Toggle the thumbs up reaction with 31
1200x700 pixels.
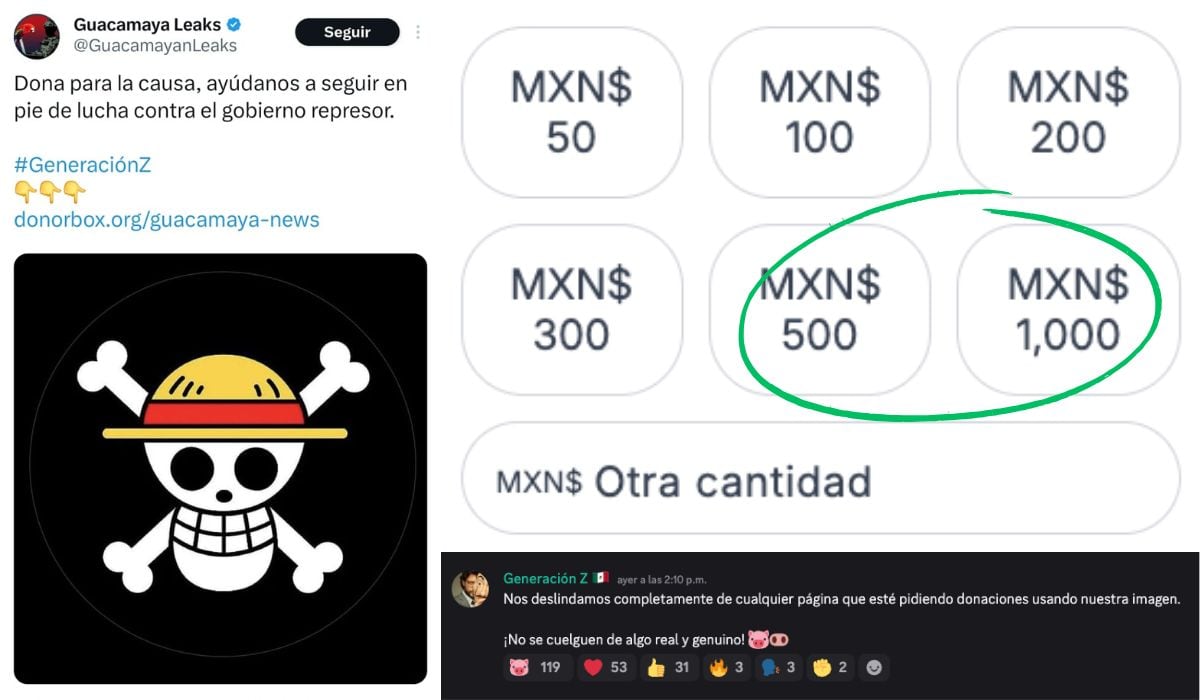671,667
